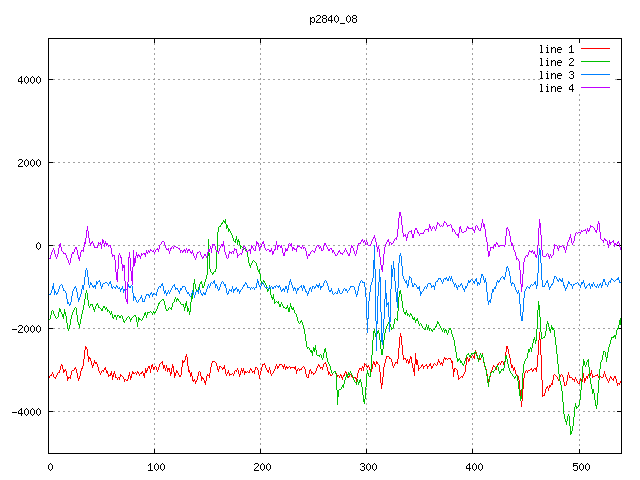The width and height of the screenshot is (640, 480).
Task: Select the "line 2" legend label
Action: coord(557,62)
